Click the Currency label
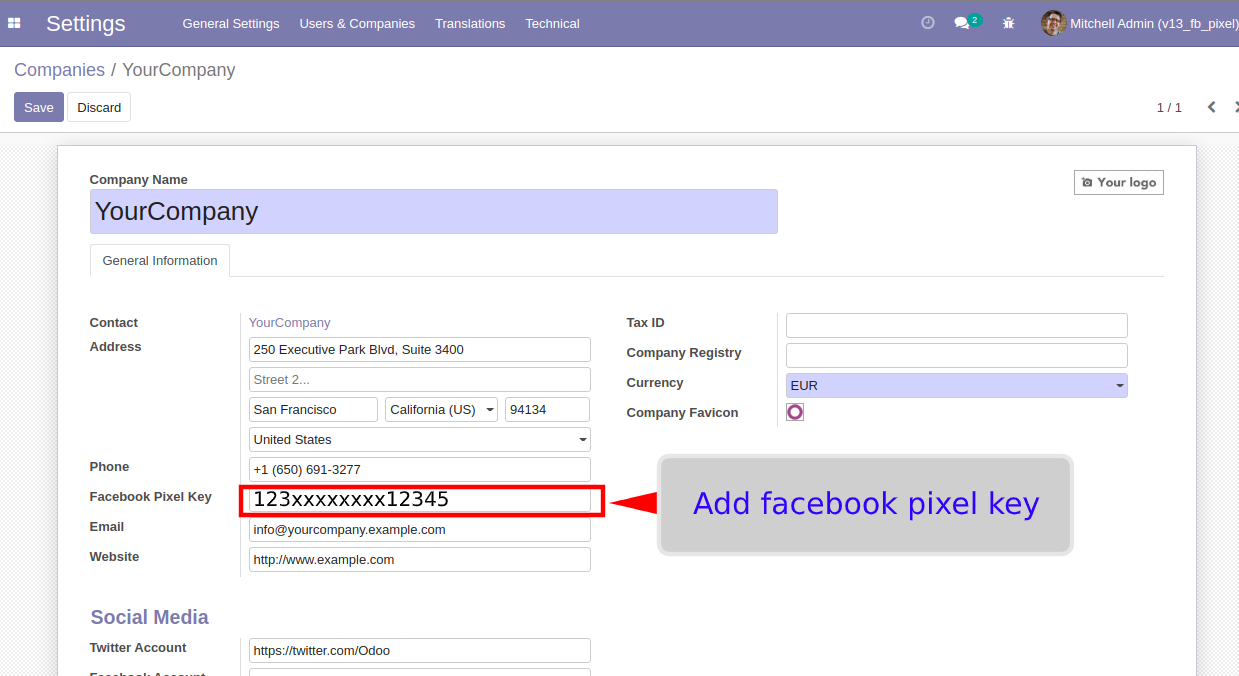Viewport: 1239px width, 676px height. coord(655,383)
